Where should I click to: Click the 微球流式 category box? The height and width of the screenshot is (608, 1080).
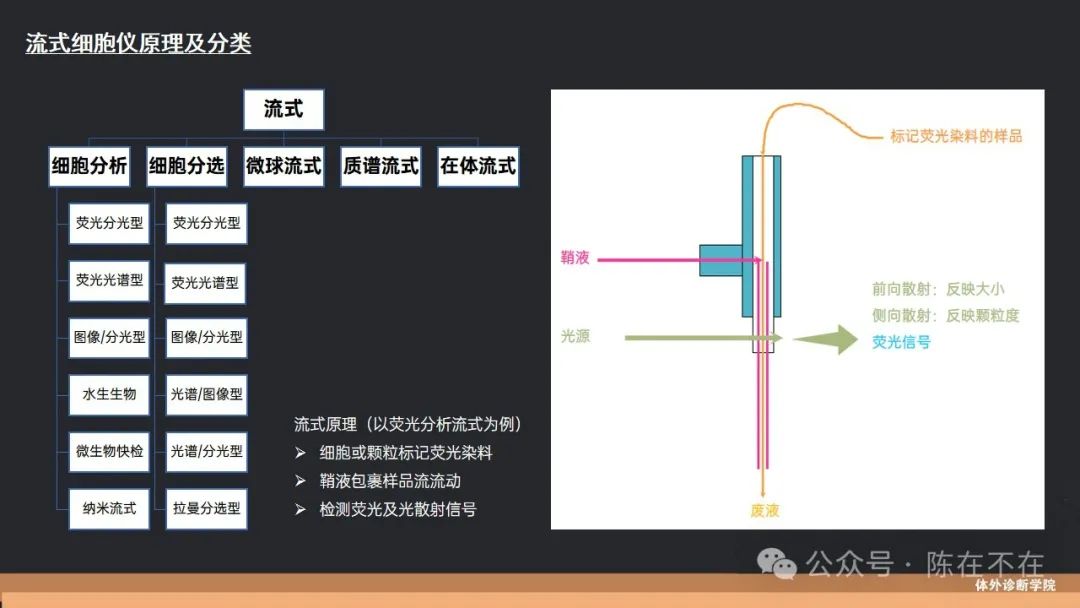click(x=283, y=167)
